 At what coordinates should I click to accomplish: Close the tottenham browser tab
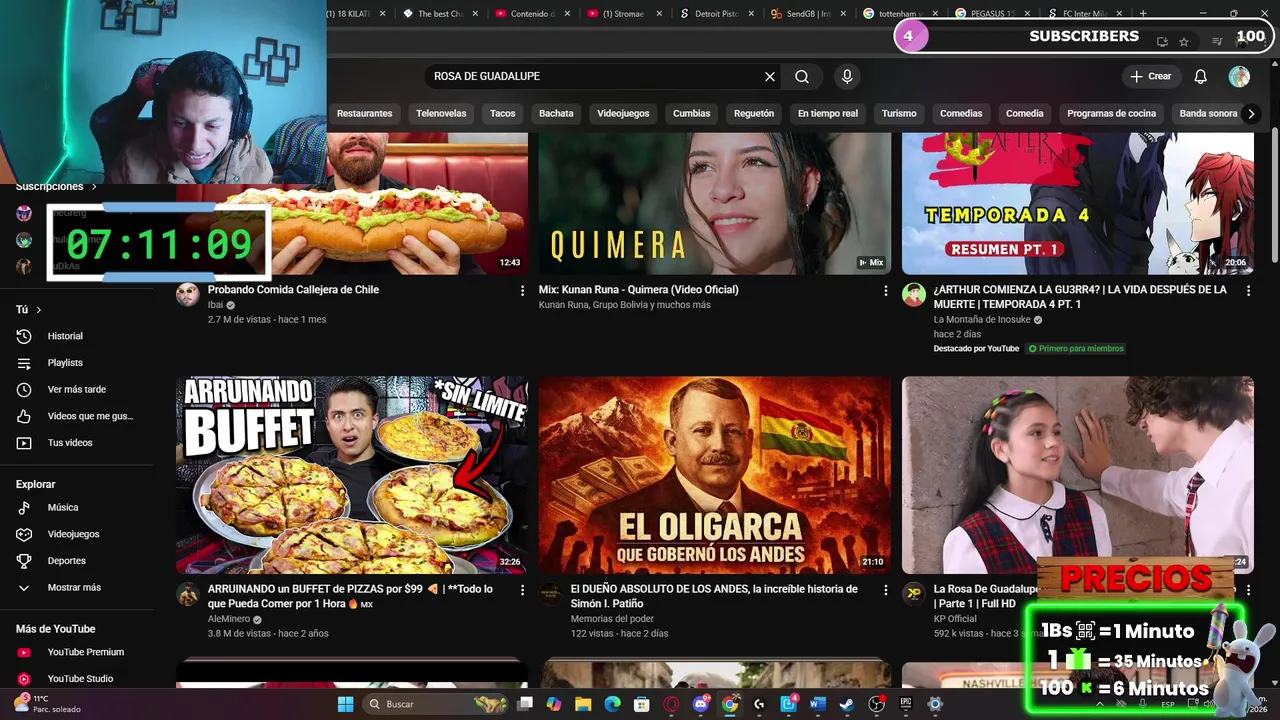936,14
